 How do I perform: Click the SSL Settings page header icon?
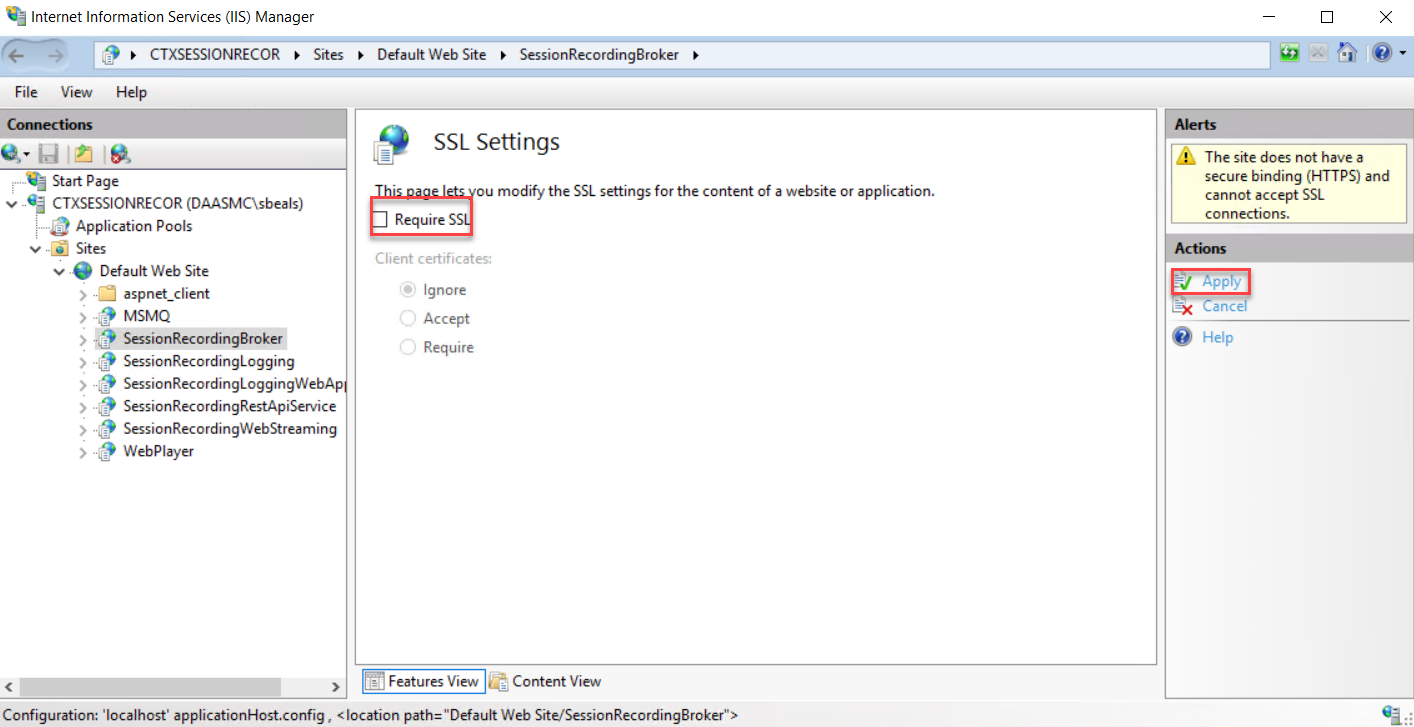point(391,144)
